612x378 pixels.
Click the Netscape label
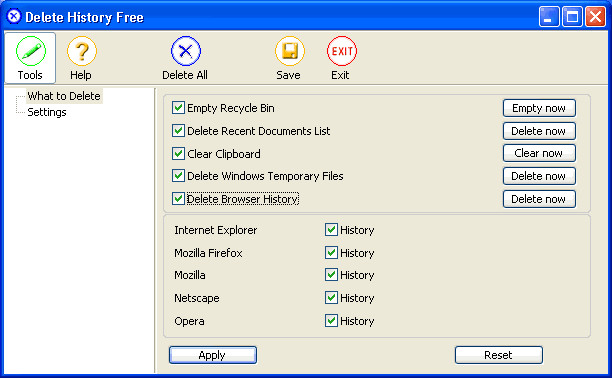197,298
